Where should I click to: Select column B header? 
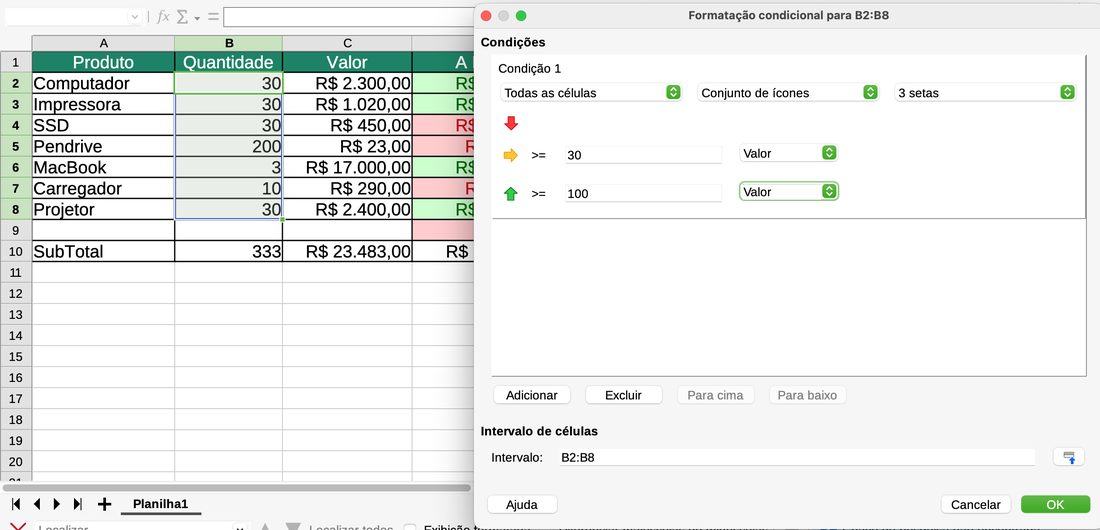228,44
